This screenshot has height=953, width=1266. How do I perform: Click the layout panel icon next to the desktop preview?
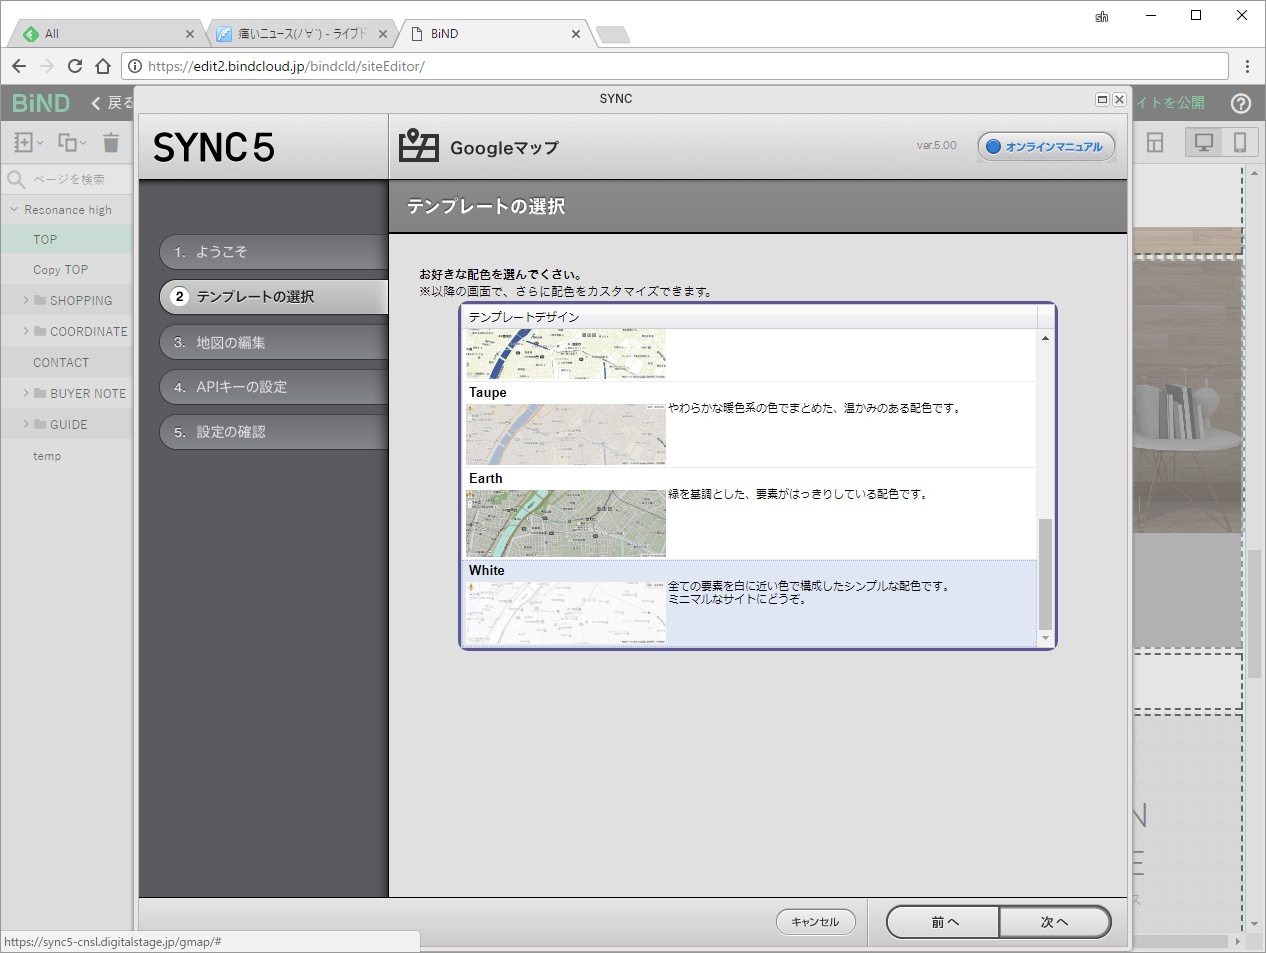[1155, 142]
